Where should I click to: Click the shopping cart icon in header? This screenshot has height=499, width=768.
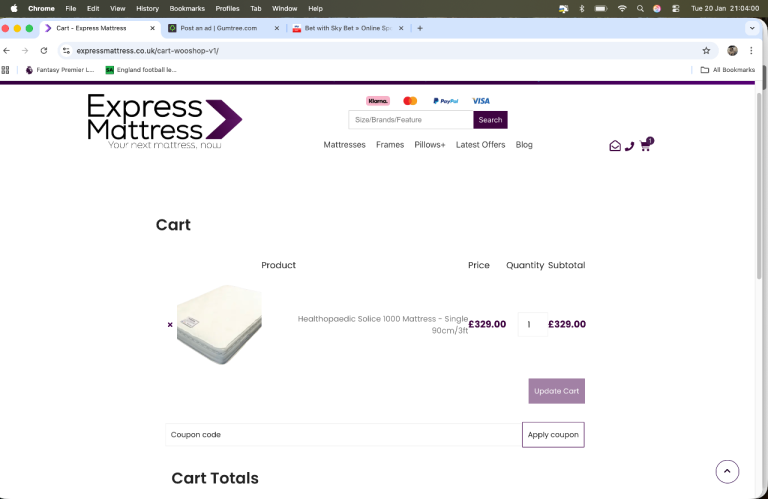point(645,146)
